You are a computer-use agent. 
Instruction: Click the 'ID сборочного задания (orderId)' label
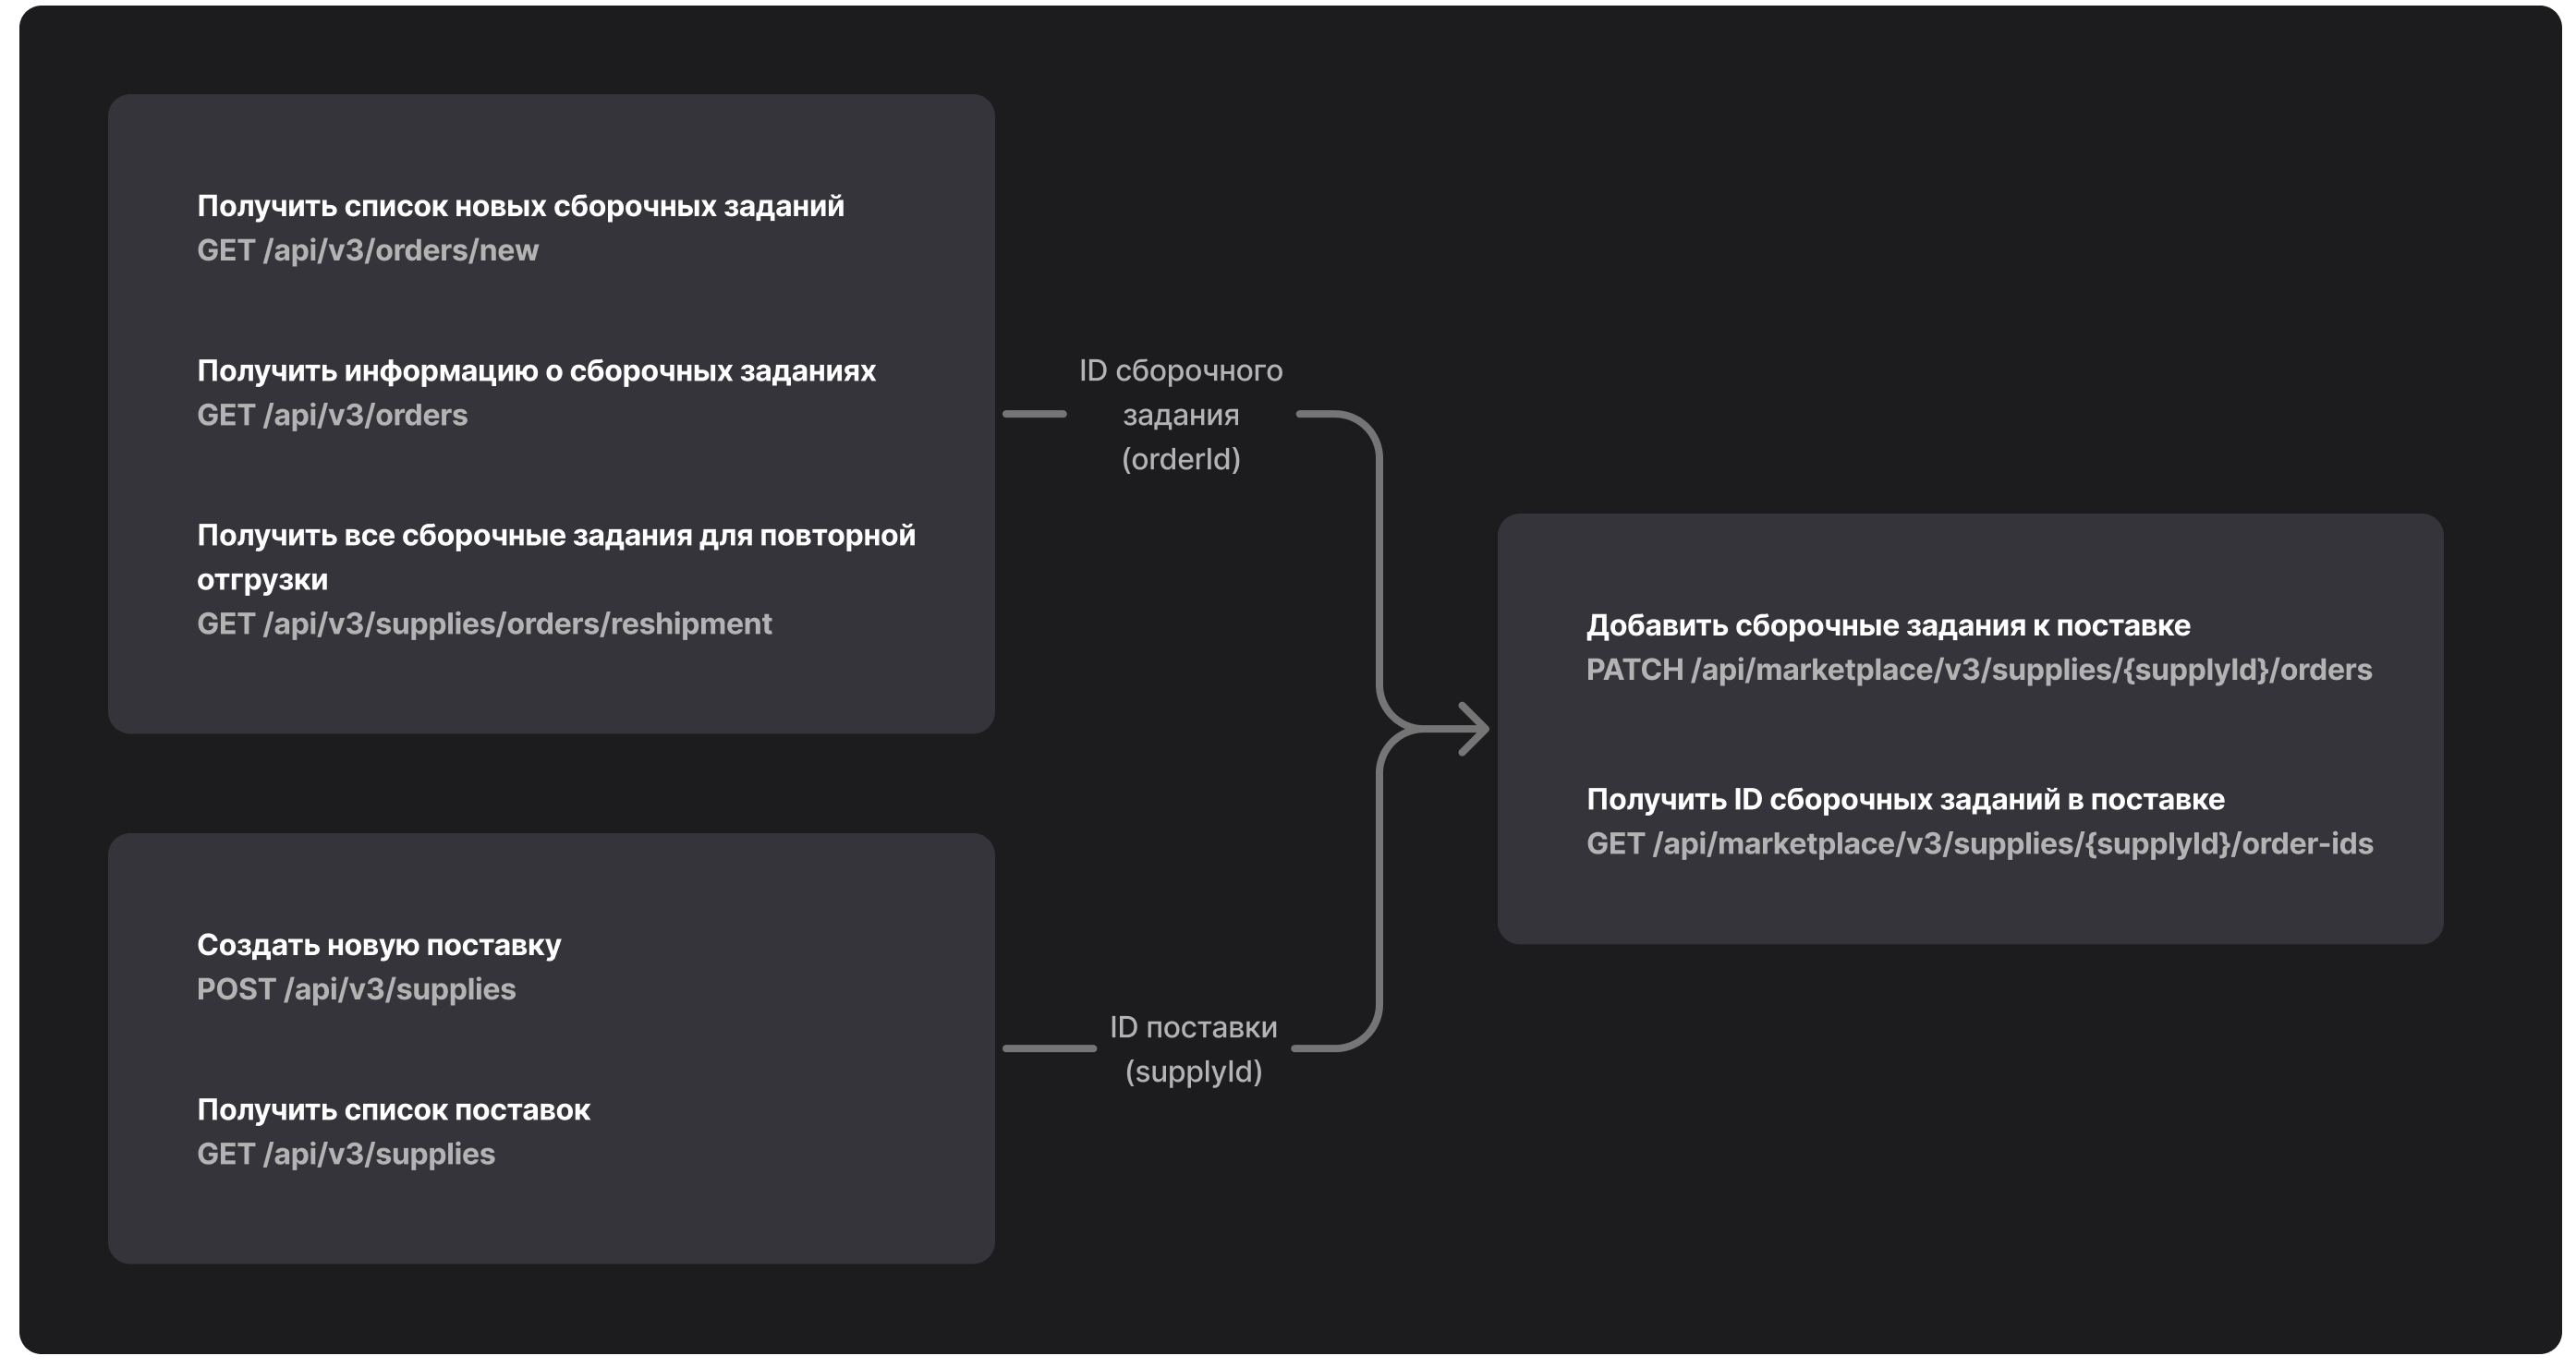[1181, 415]
